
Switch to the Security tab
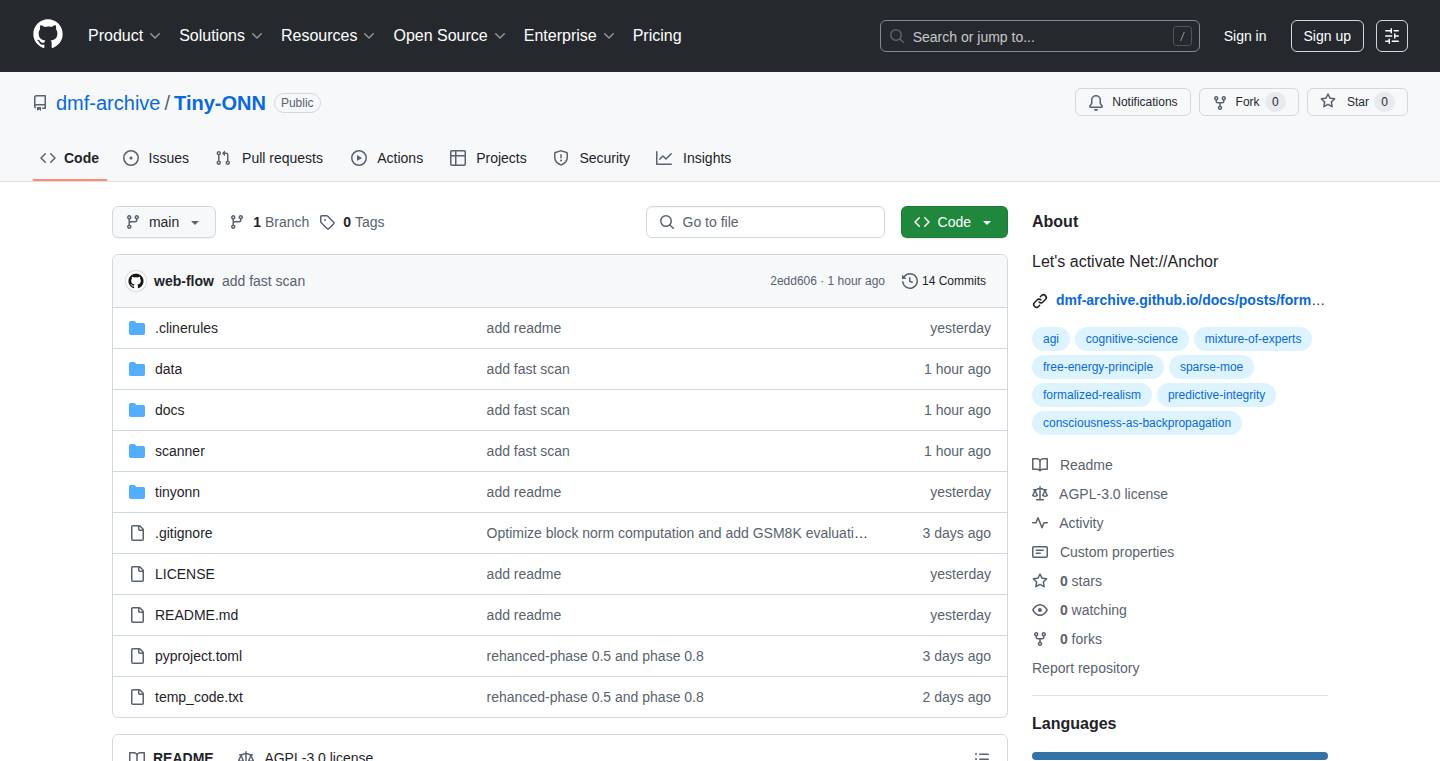(592, 158)
